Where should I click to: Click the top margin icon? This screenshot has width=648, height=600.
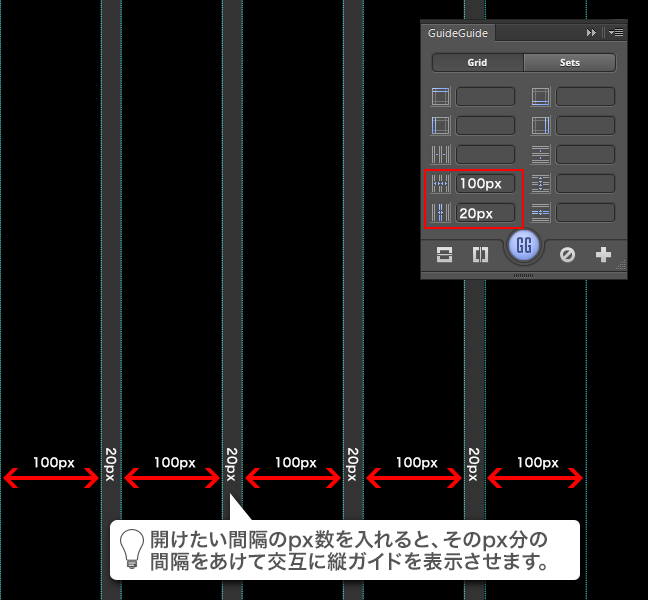tap(440, 97)
